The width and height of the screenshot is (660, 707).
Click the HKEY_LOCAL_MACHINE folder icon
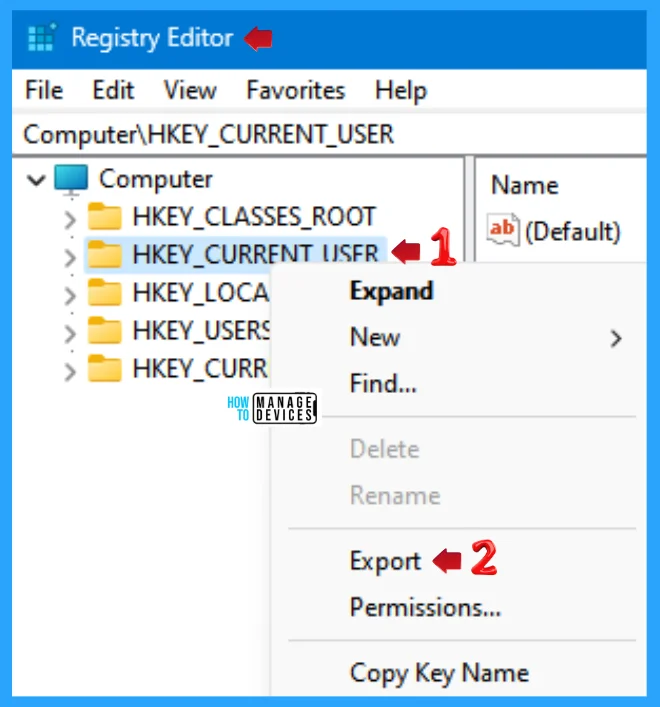click(104, 293)
